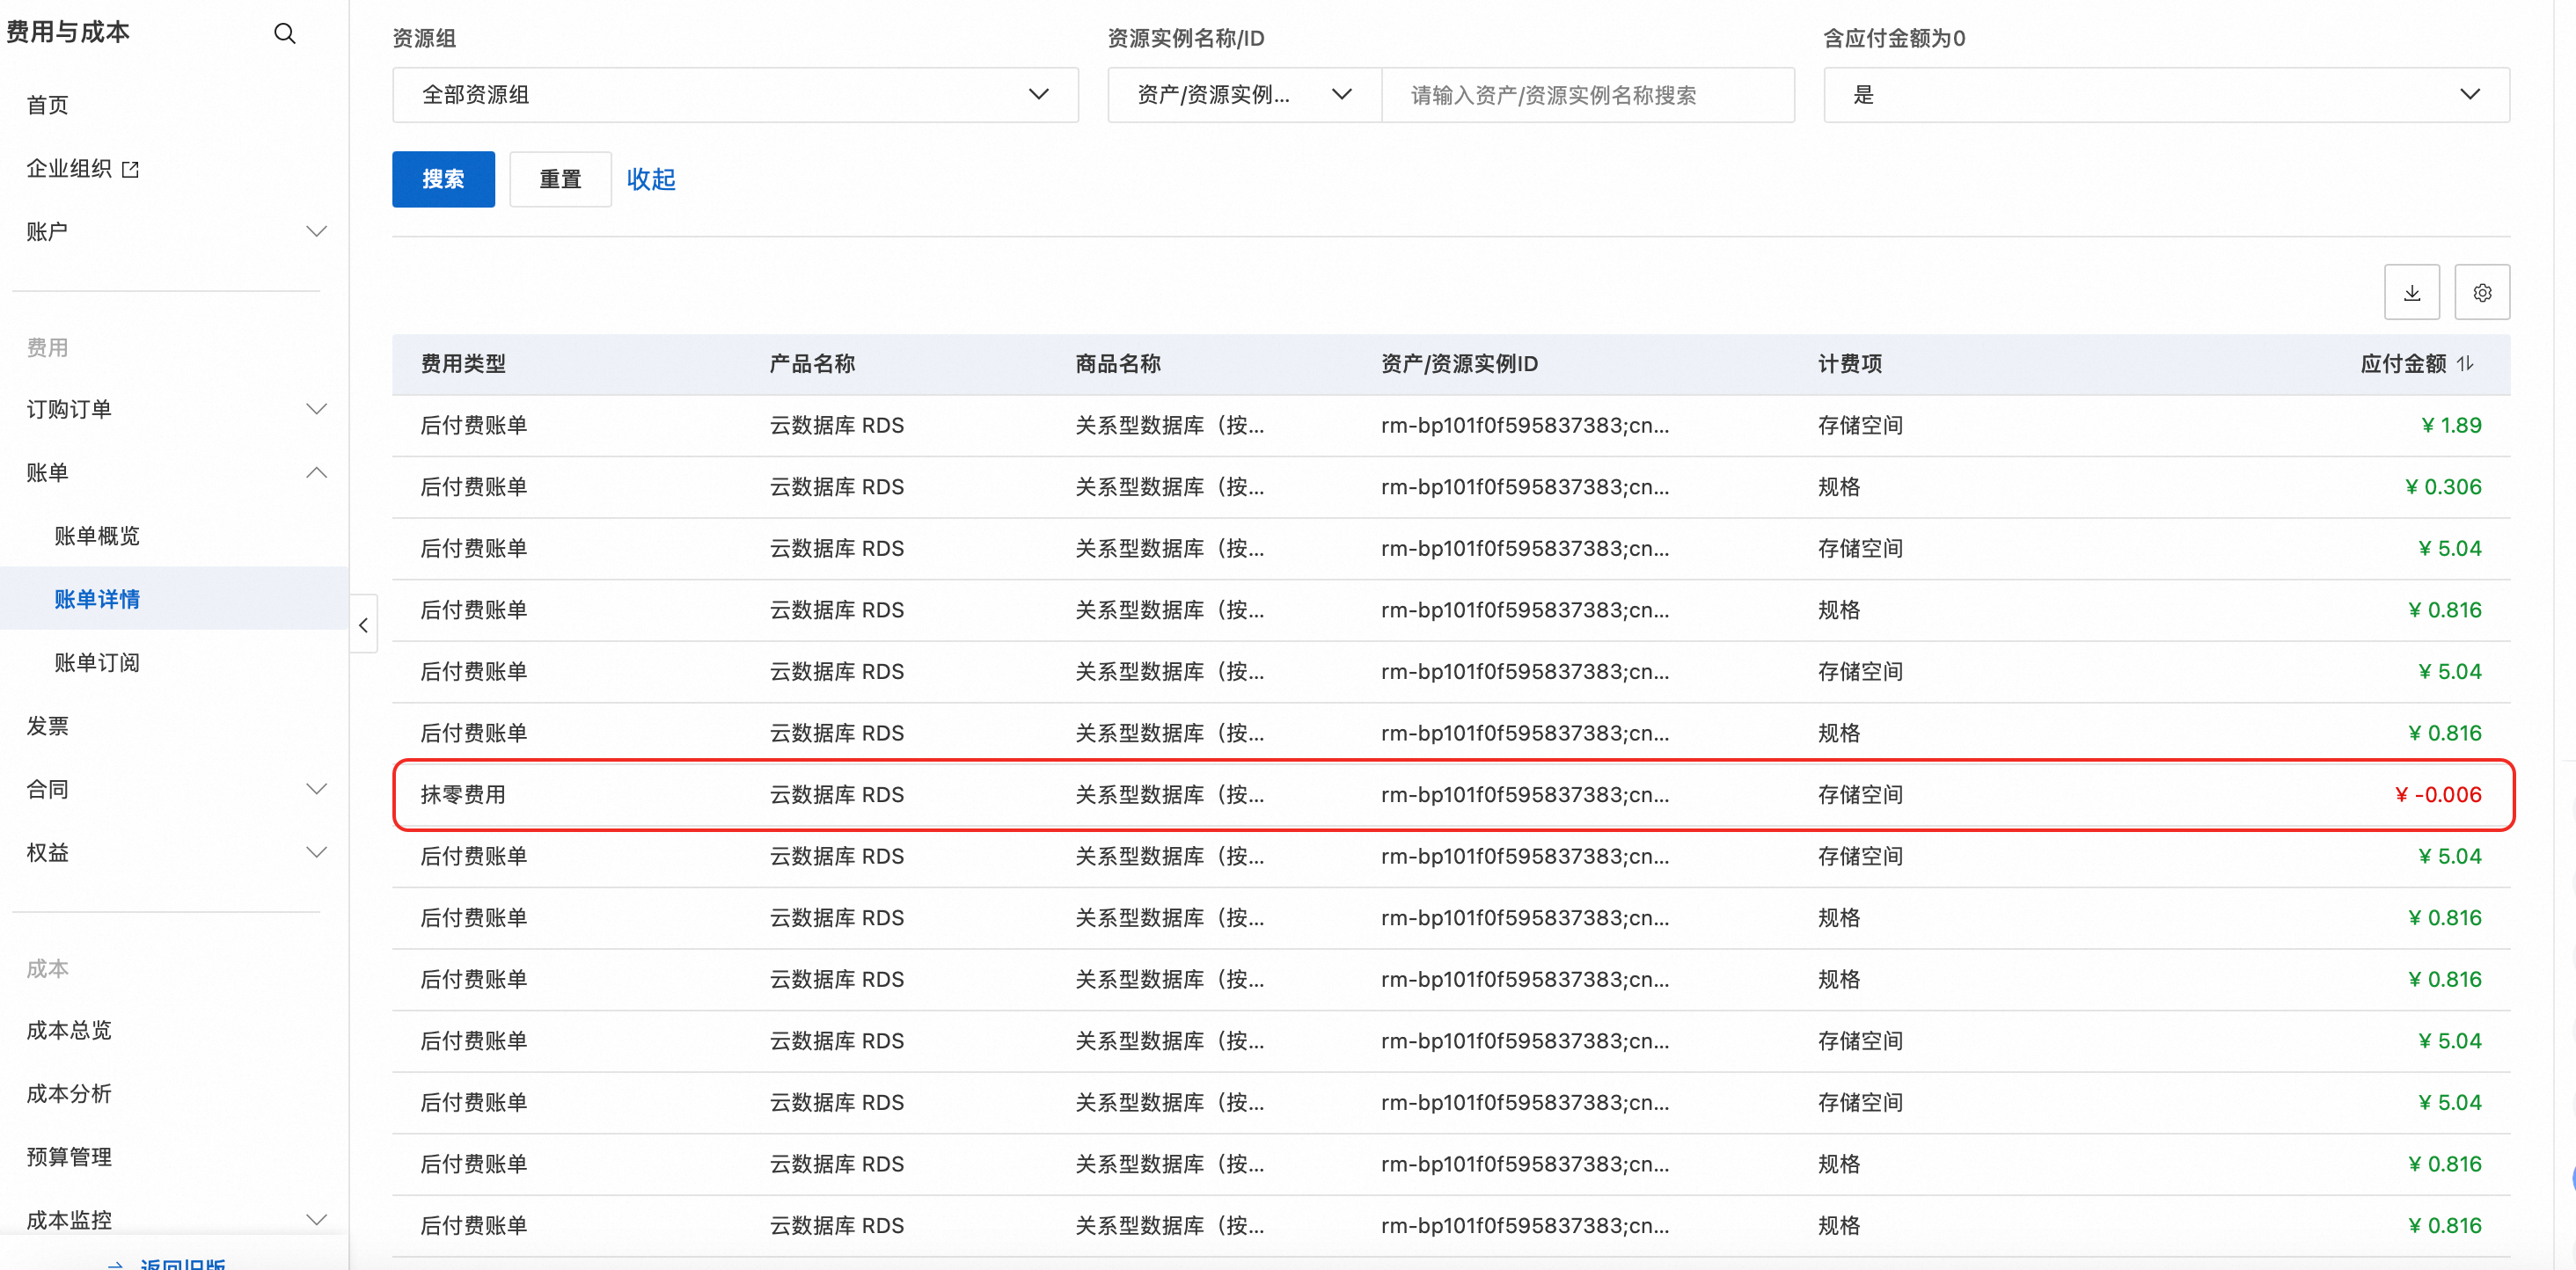The height and width of the screenshot is (1270, 2576).
Task: Open the 全部资源组 dropdown
Action: point(734,95)
